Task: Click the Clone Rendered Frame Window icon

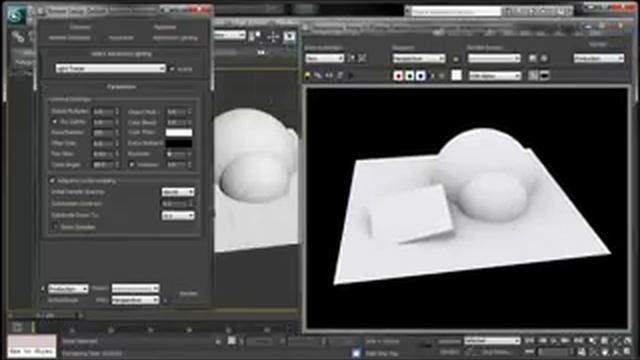Action: [329, 76]
